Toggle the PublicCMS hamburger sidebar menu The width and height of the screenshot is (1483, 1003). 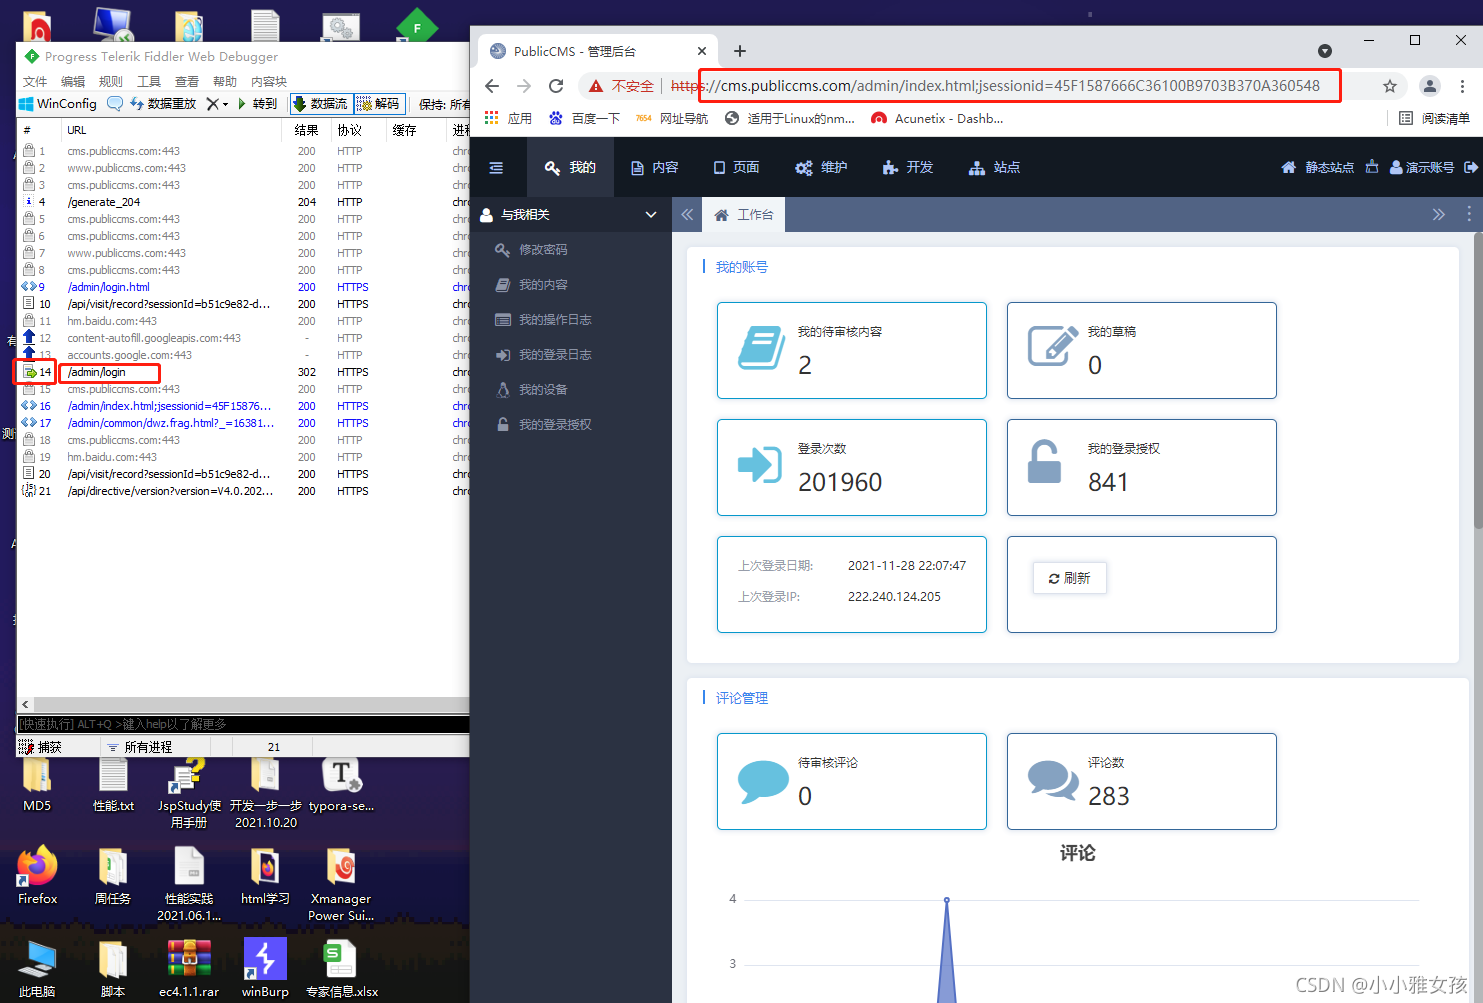click(496, 168)
